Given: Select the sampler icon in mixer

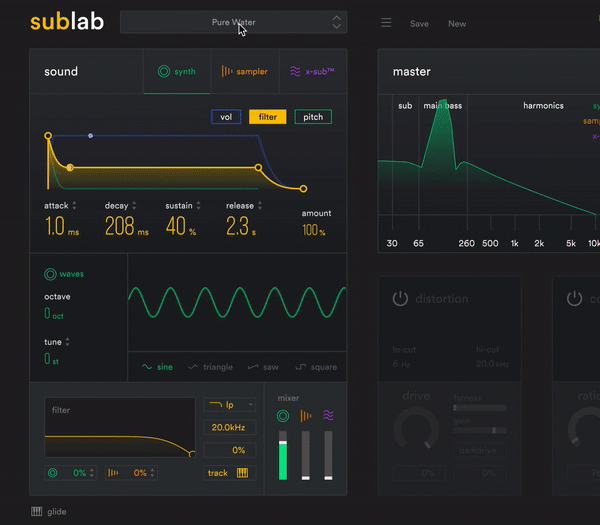Looking at the screenshot, I should tap(306, 416).
